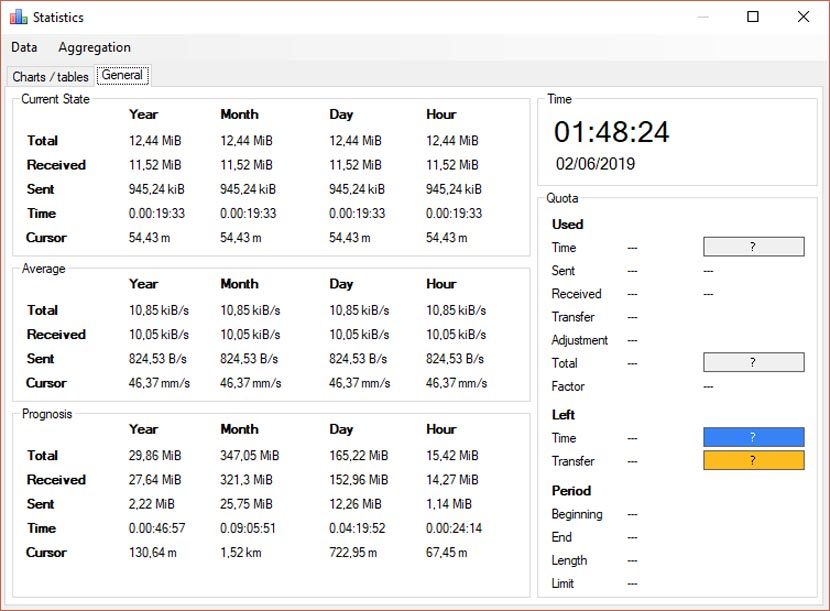
Task: Click Prognosis Hour Cursor 67,45 m
Action: point(446,553)
